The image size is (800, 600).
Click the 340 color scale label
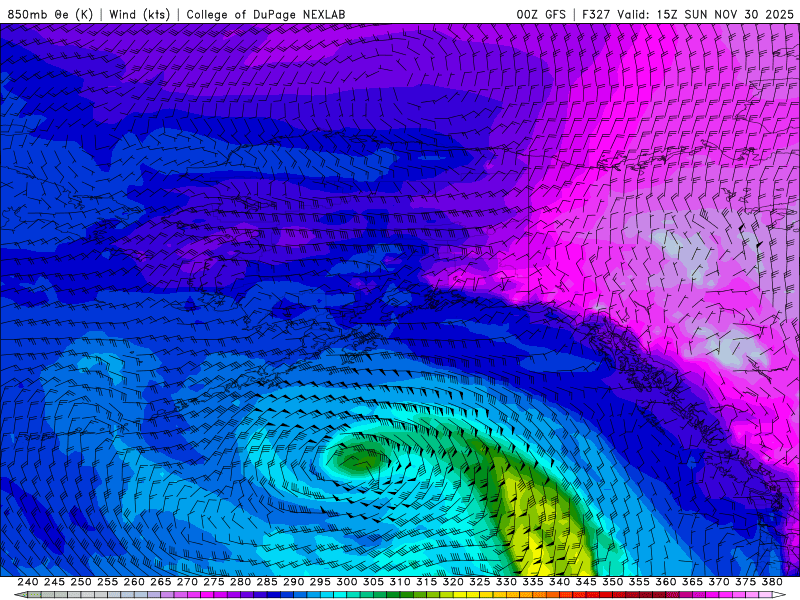(x=560, y=582)
